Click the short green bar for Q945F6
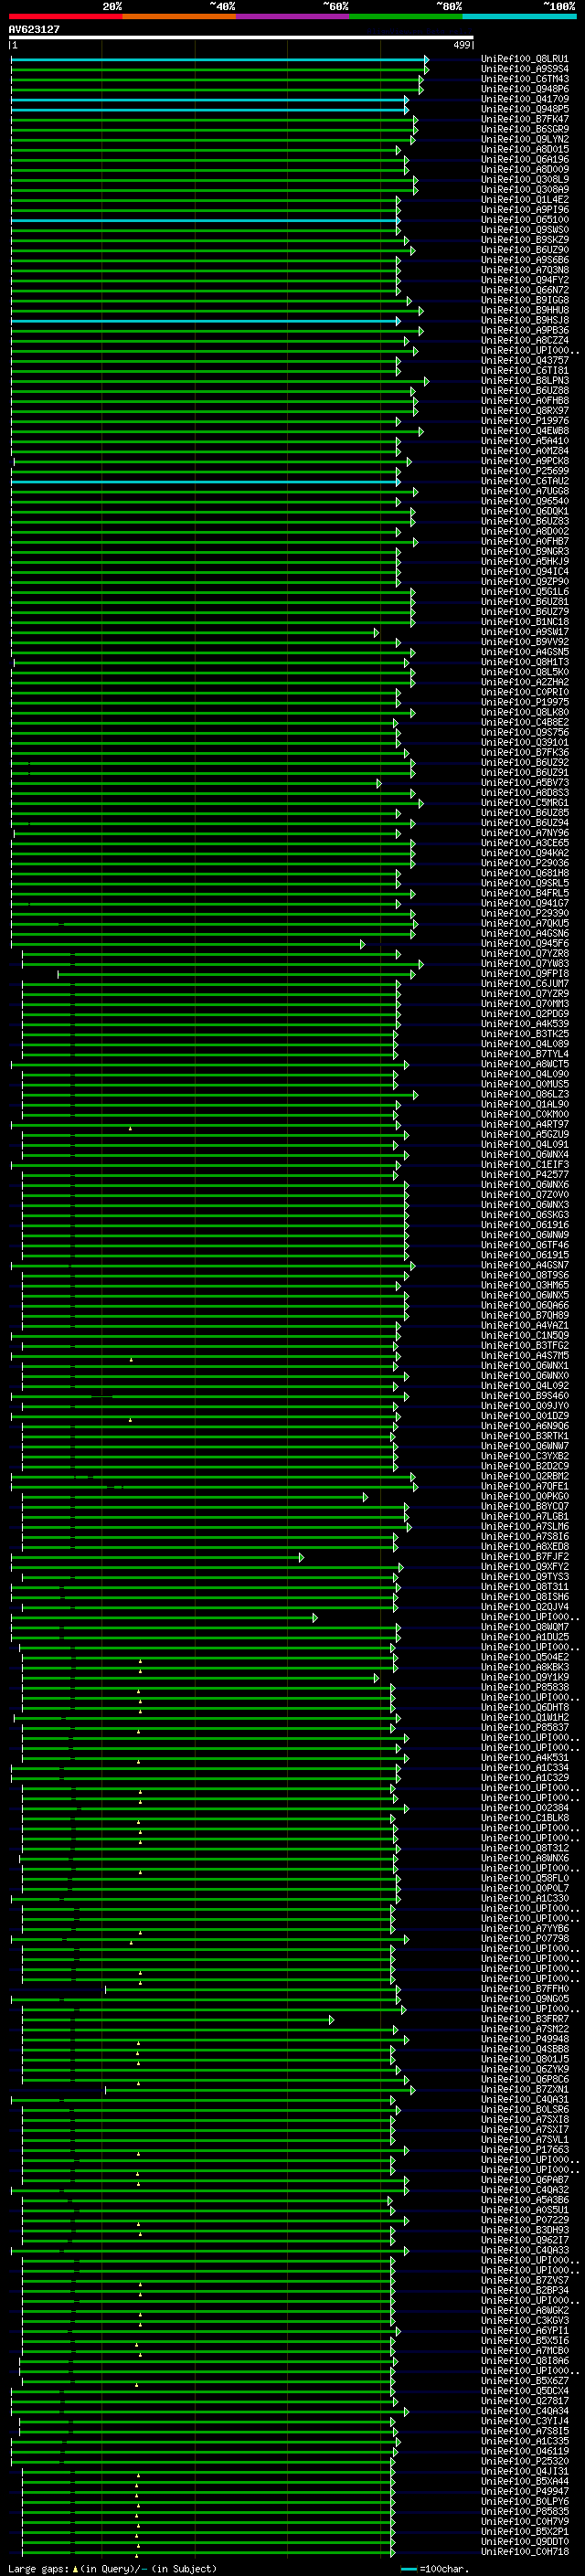Viewport: 585px width, 2576px height. pos(187,944)
